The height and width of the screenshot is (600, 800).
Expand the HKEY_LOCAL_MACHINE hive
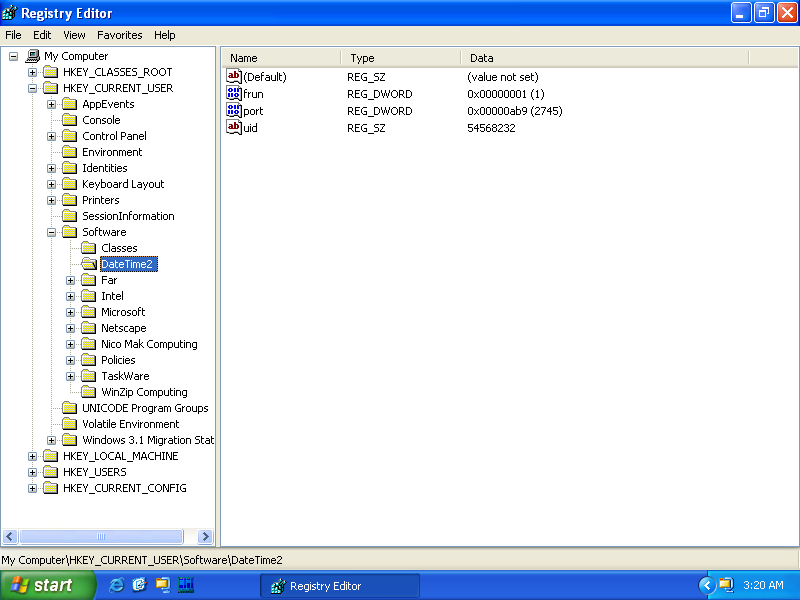[x=33, y=456]
